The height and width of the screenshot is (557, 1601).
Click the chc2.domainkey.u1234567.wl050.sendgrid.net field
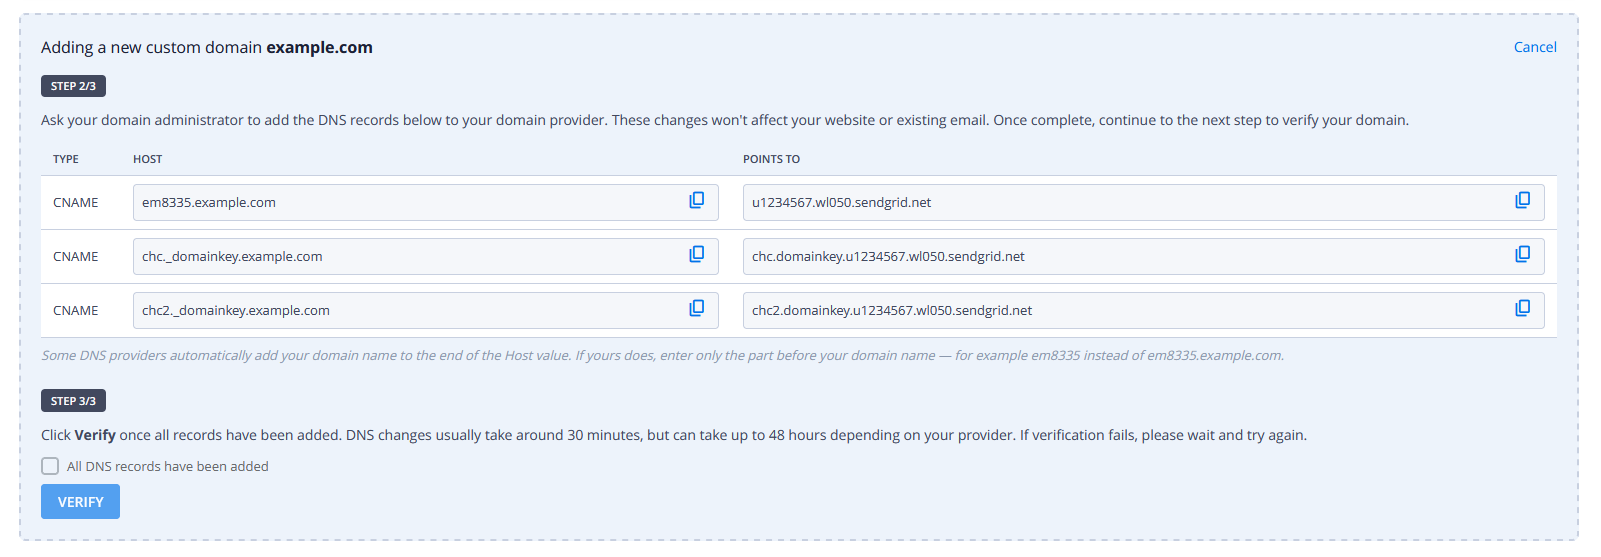coord(1143,310)
